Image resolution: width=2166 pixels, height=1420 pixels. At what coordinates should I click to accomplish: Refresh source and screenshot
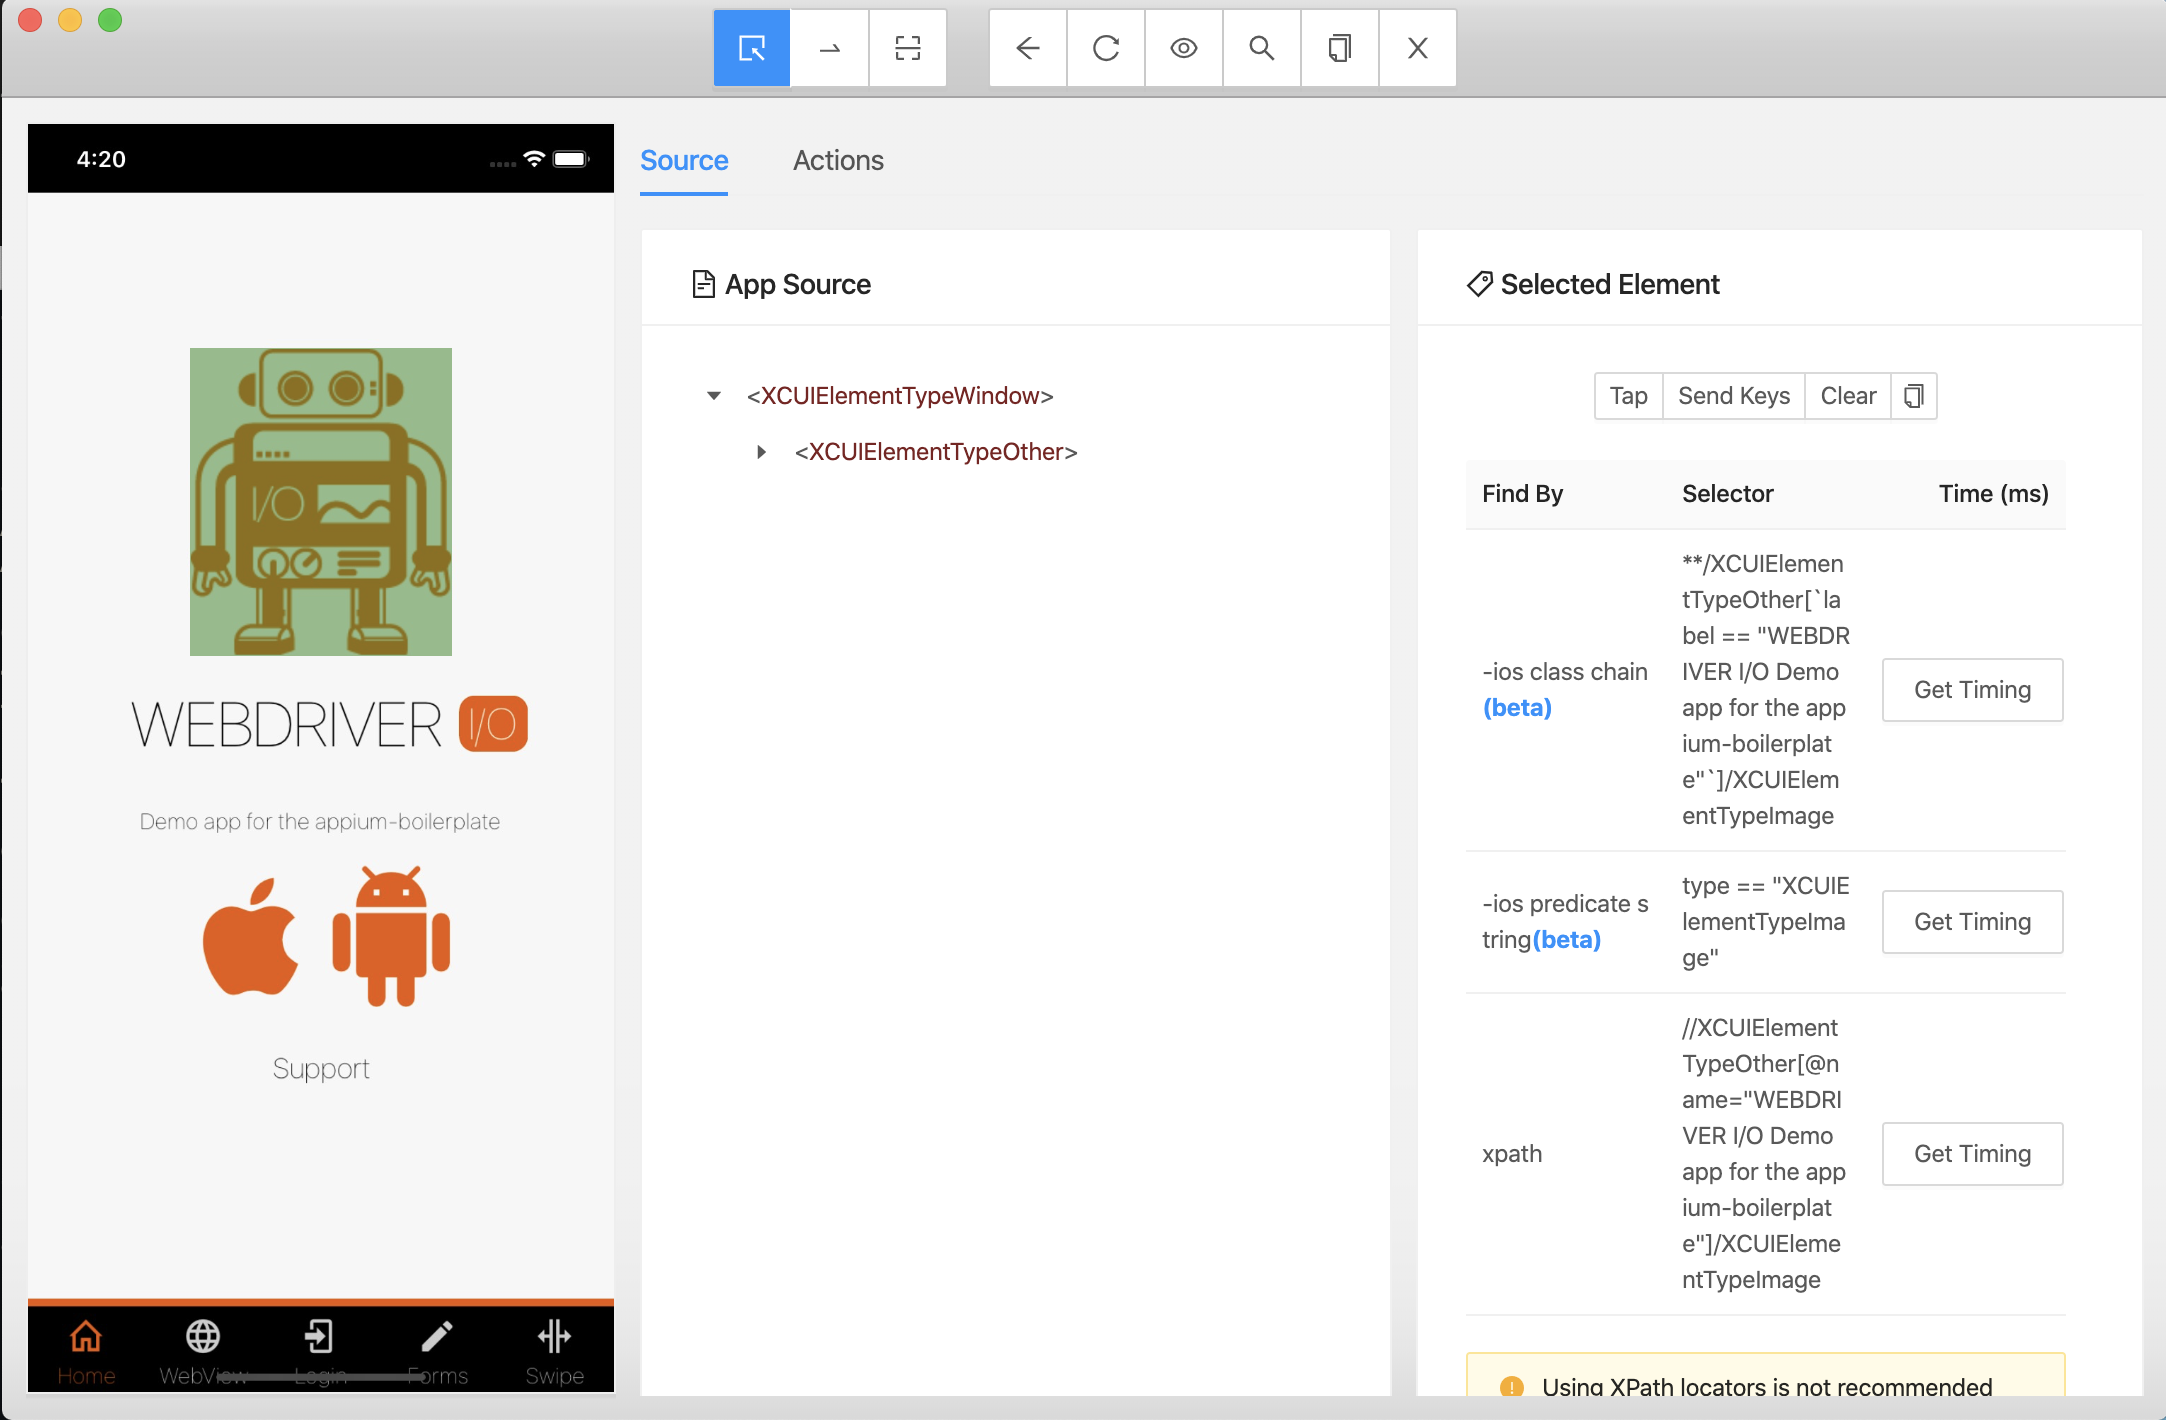(1105, 48)
